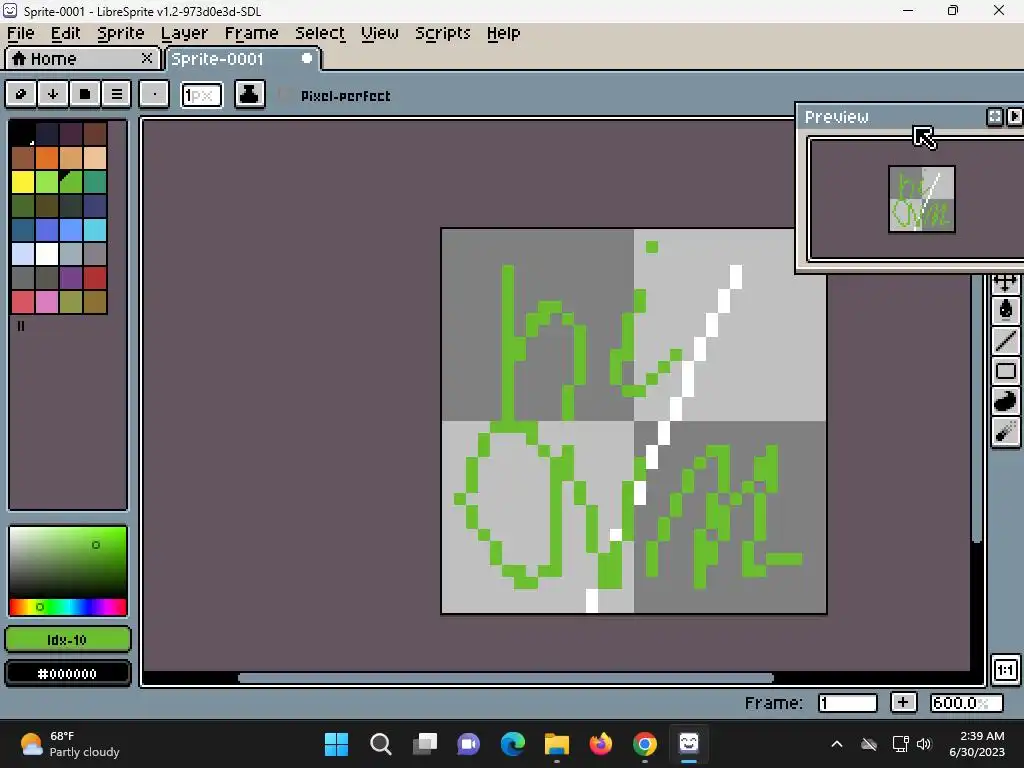1024x768 pixels.
Task: Pick the cyan palette swatch
Action: (x=95, y=231)
